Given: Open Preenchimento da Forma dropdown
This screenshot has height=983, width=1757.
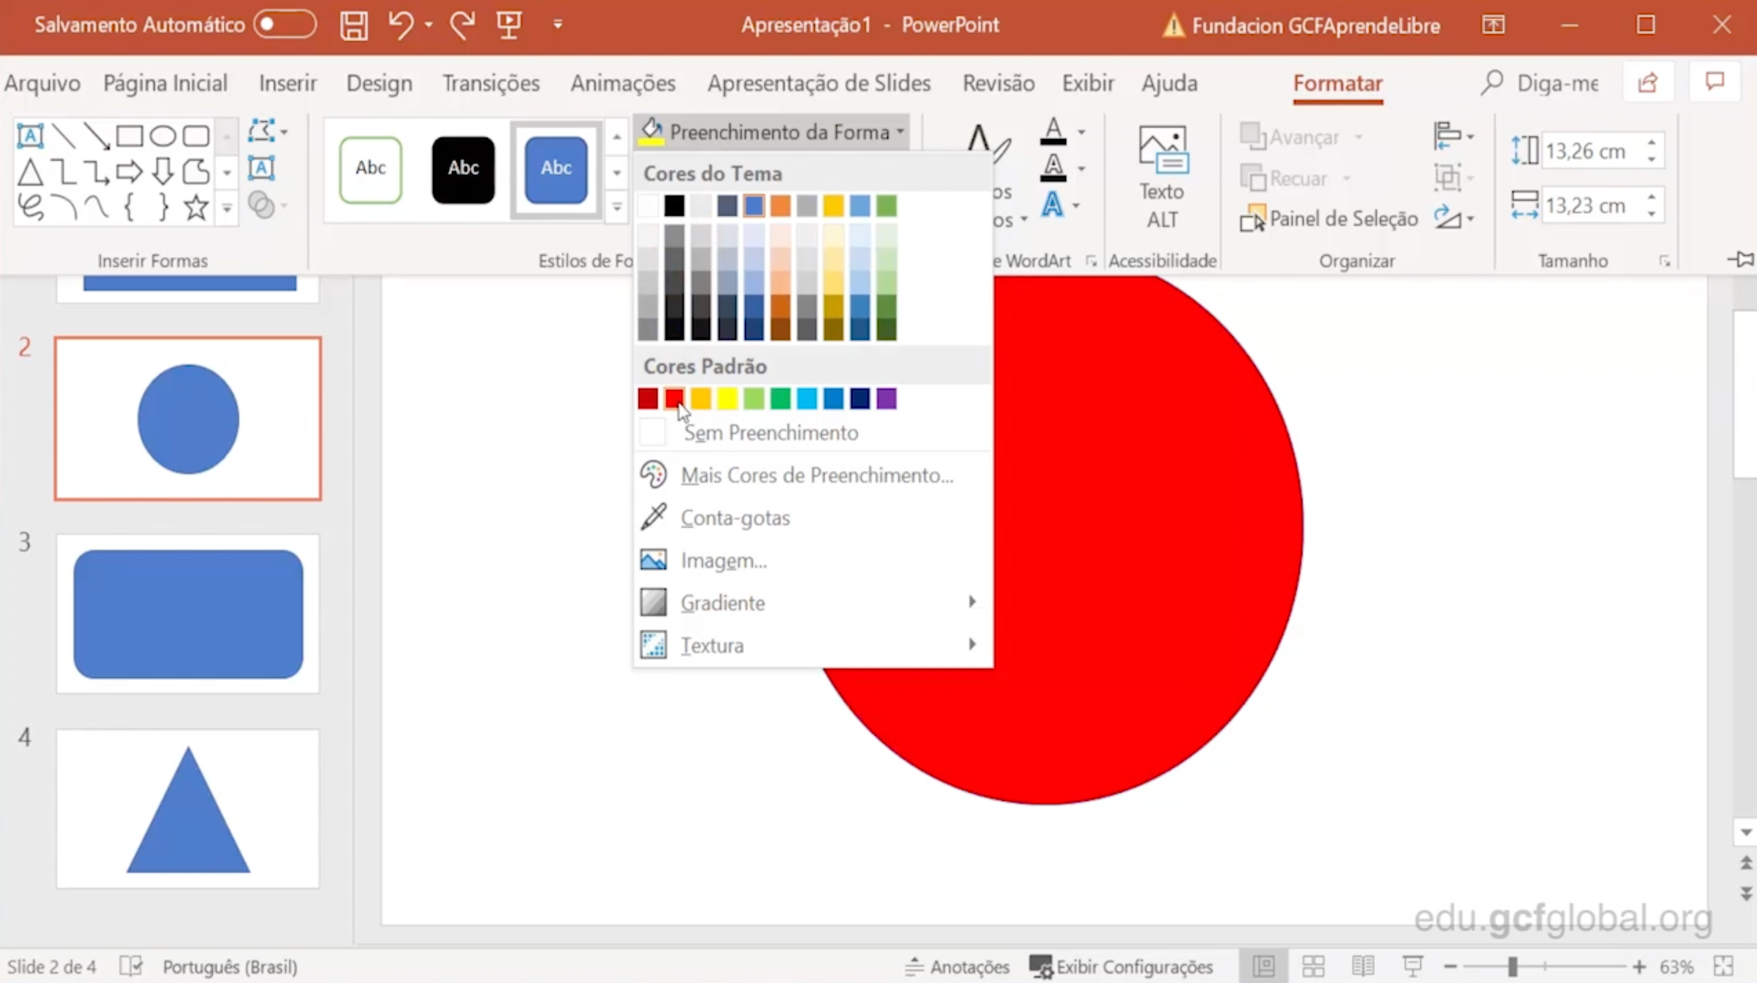Looking at the screenshot, I should (x=774, y=132).
